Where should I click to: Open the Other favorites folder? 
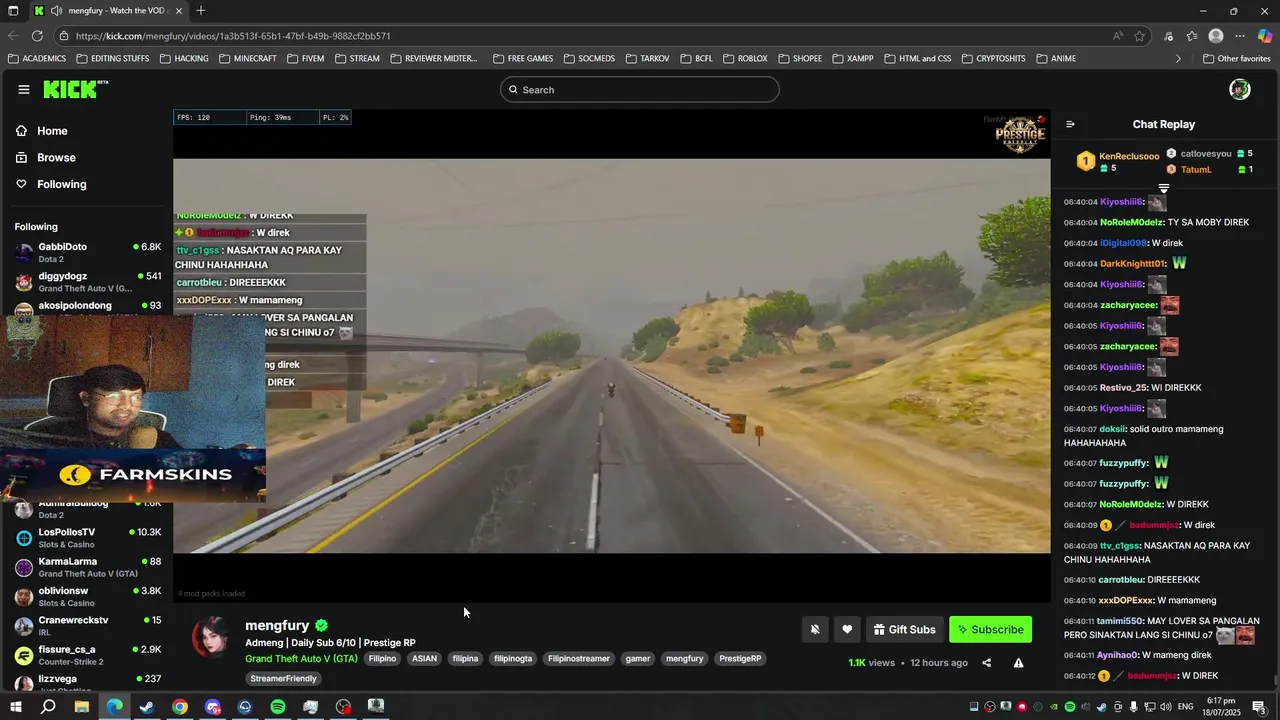(x=1236, y=59)
